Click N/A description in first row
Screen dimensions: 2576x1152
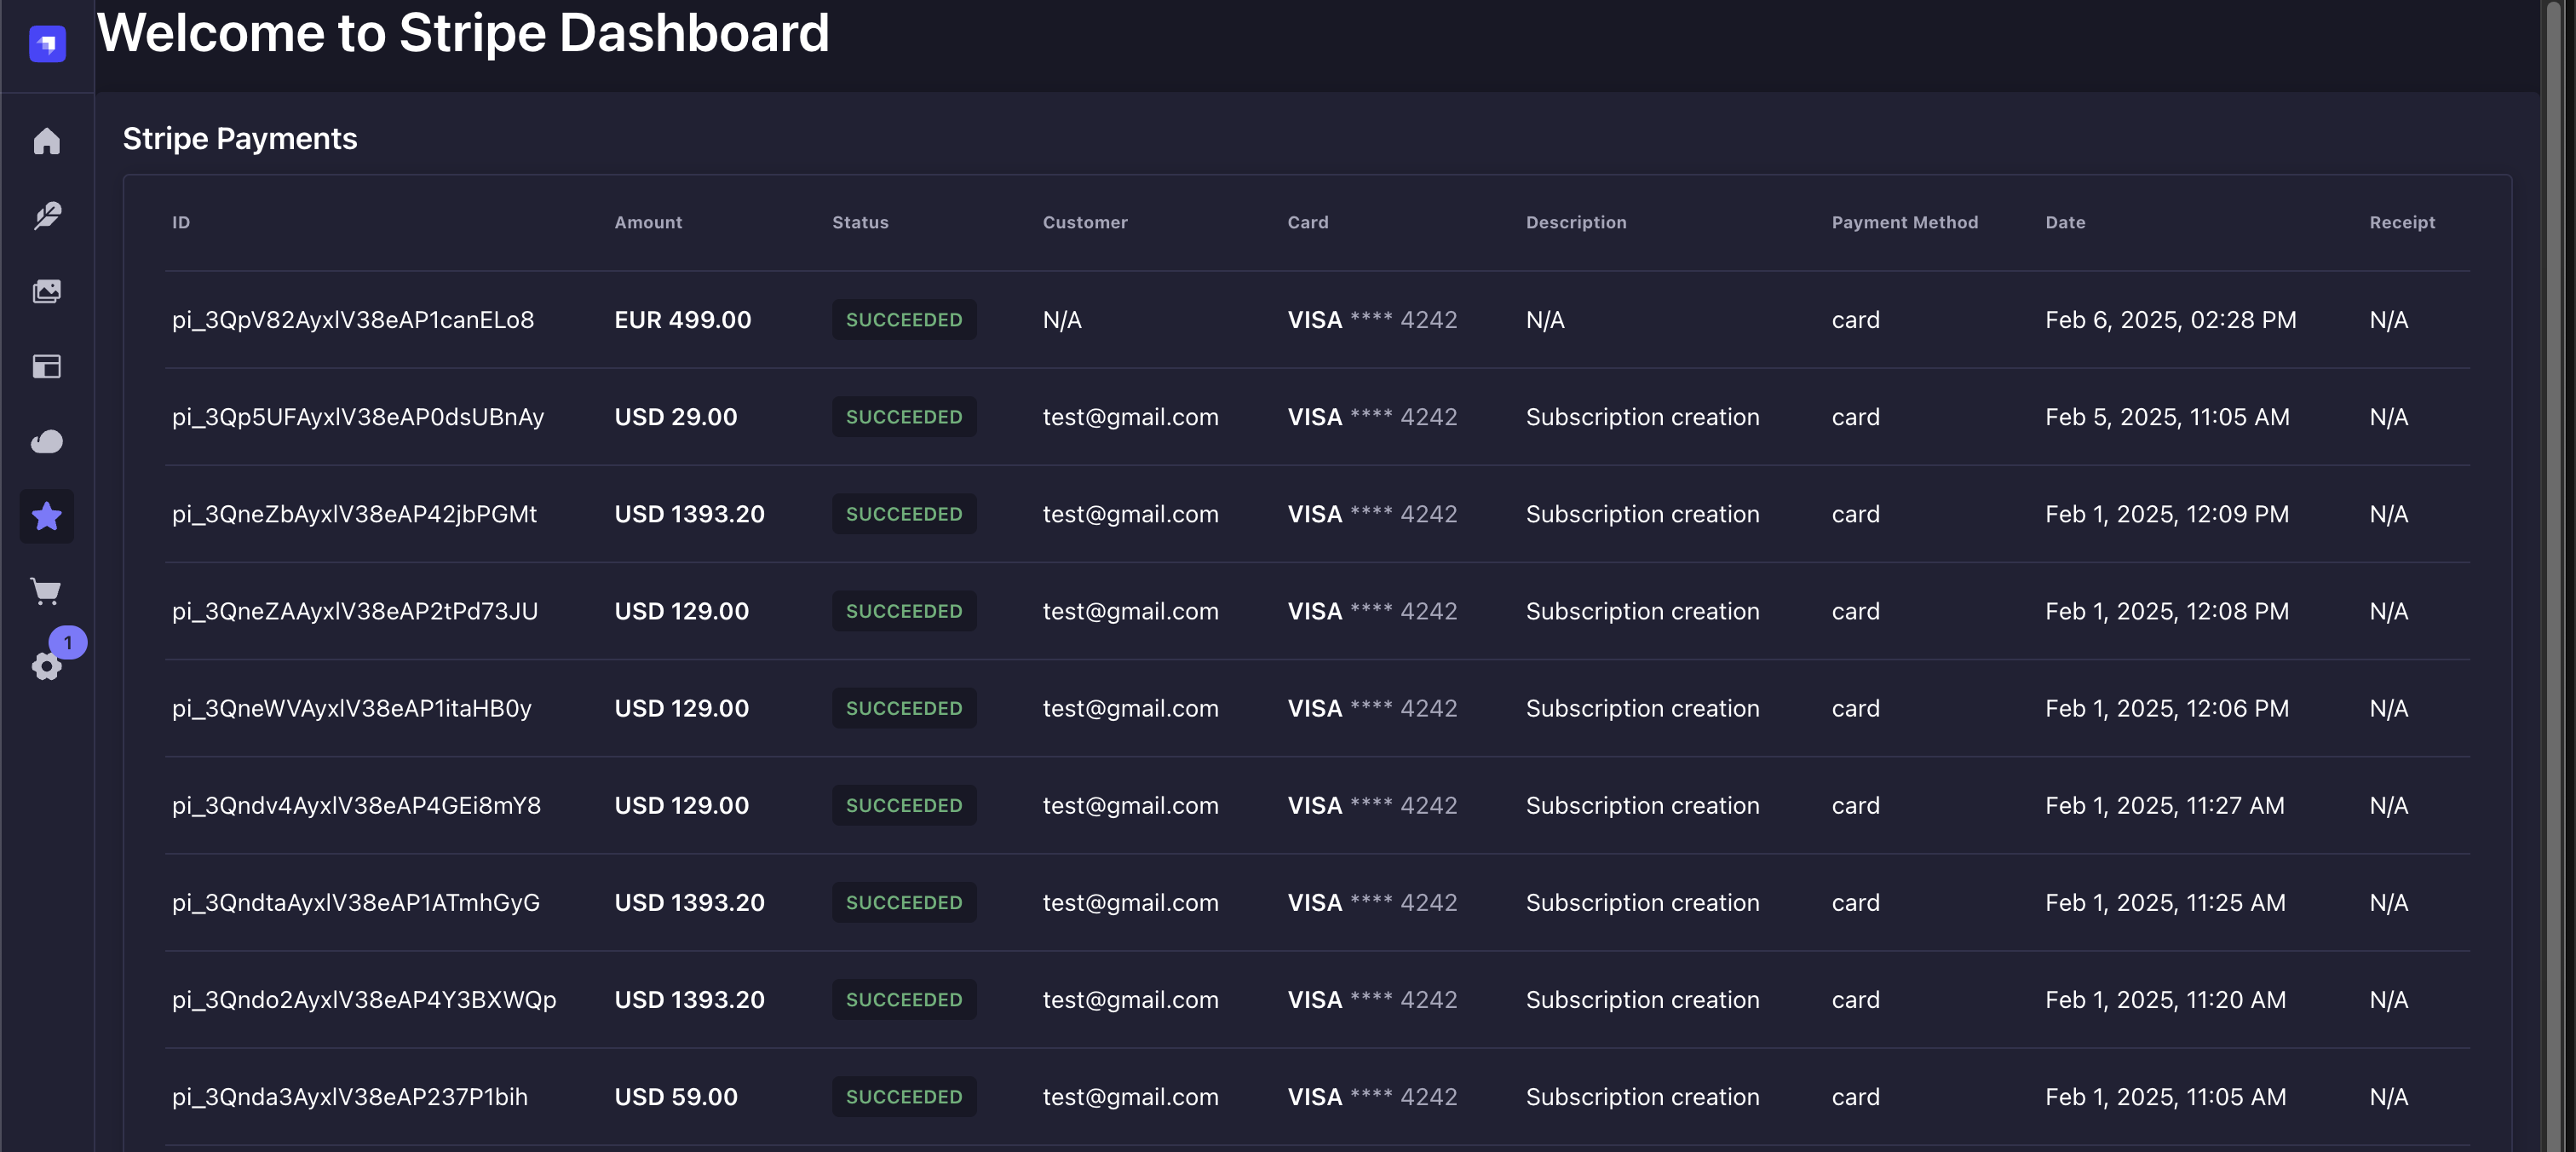1545,320
